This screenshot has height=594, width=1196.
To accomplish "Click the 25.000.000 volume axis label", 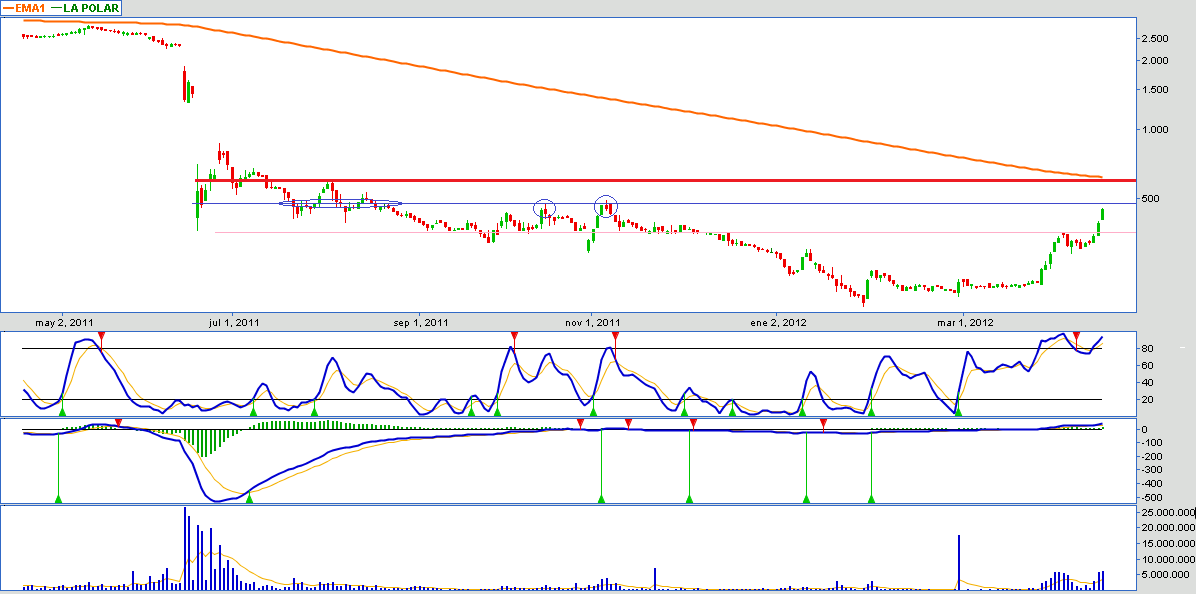I will [1165, 513].
